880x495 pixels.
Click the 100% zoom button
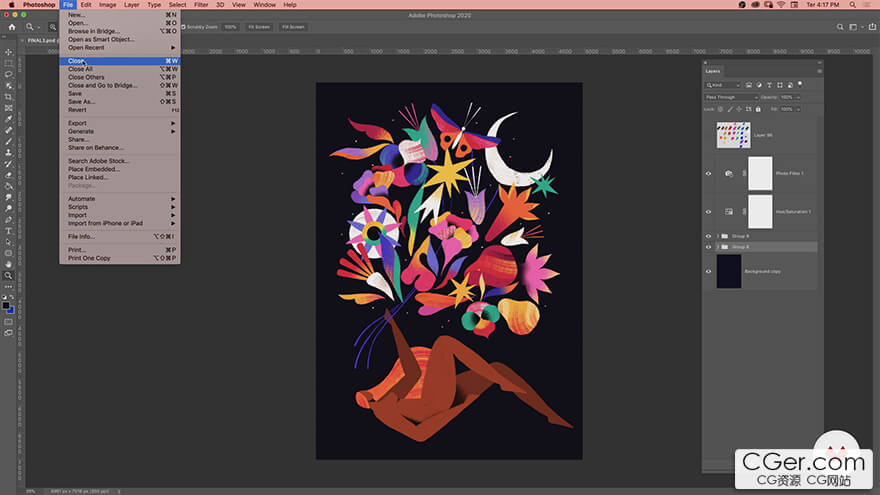click(x=230, y=27)
